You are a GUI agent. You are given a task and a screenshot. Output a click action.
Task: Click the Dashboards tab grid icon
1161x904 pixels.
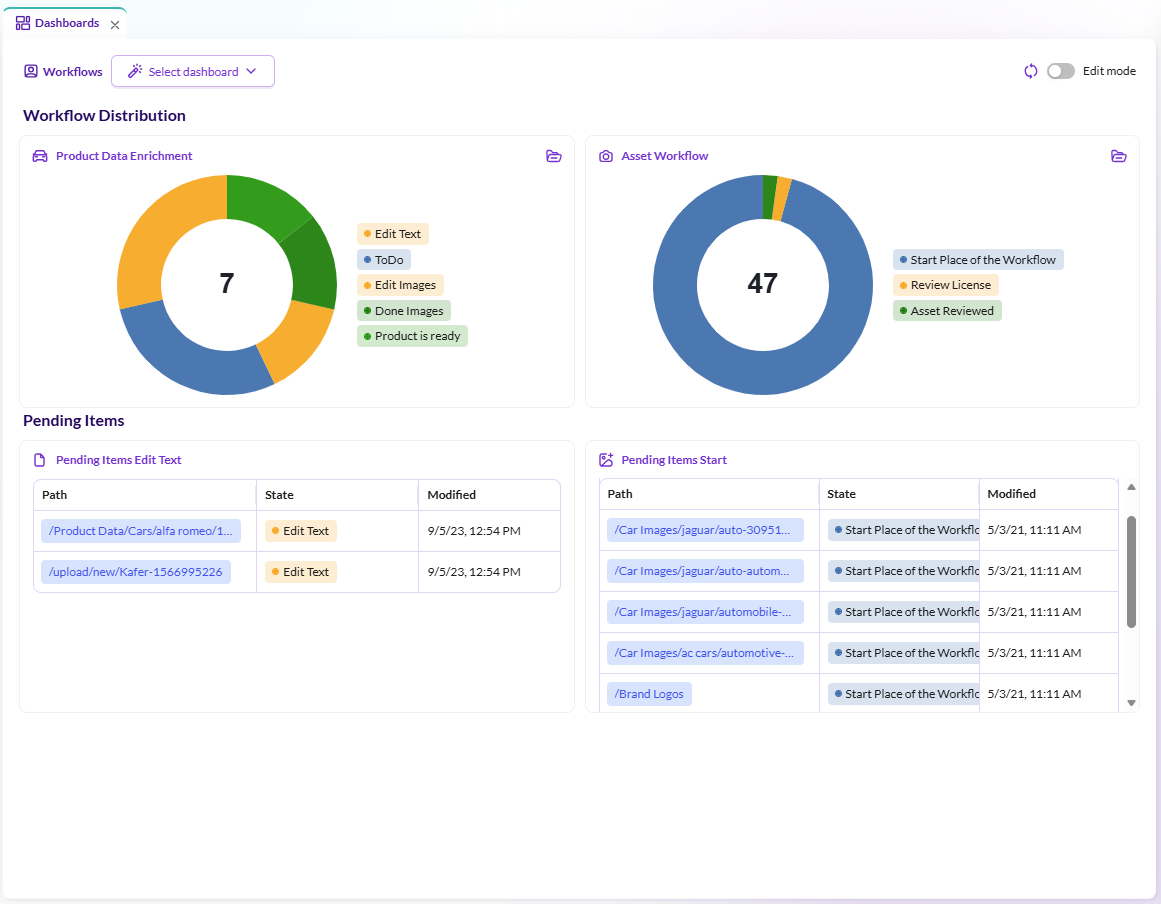point(23,23)
